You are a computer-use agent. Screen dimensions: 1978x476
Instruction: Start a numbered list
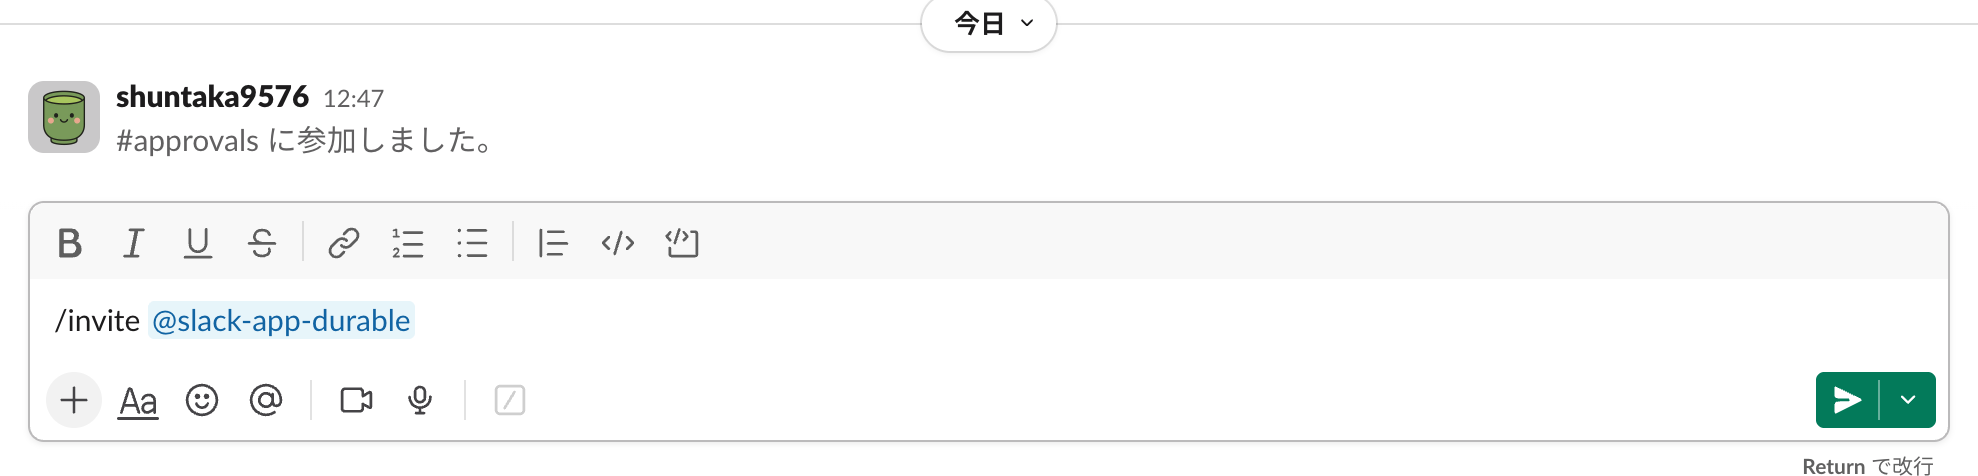pos(408,243)
